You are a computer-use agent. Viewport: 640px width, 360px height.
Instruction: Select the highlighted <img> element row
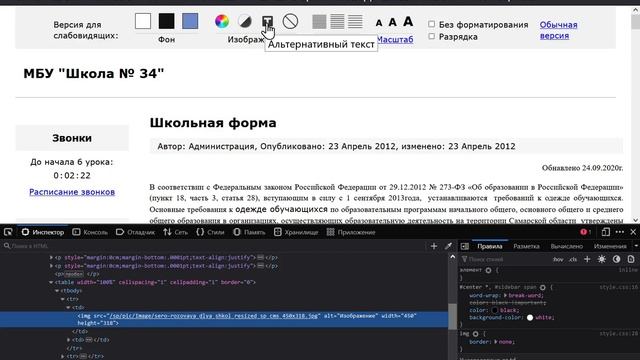224,319
